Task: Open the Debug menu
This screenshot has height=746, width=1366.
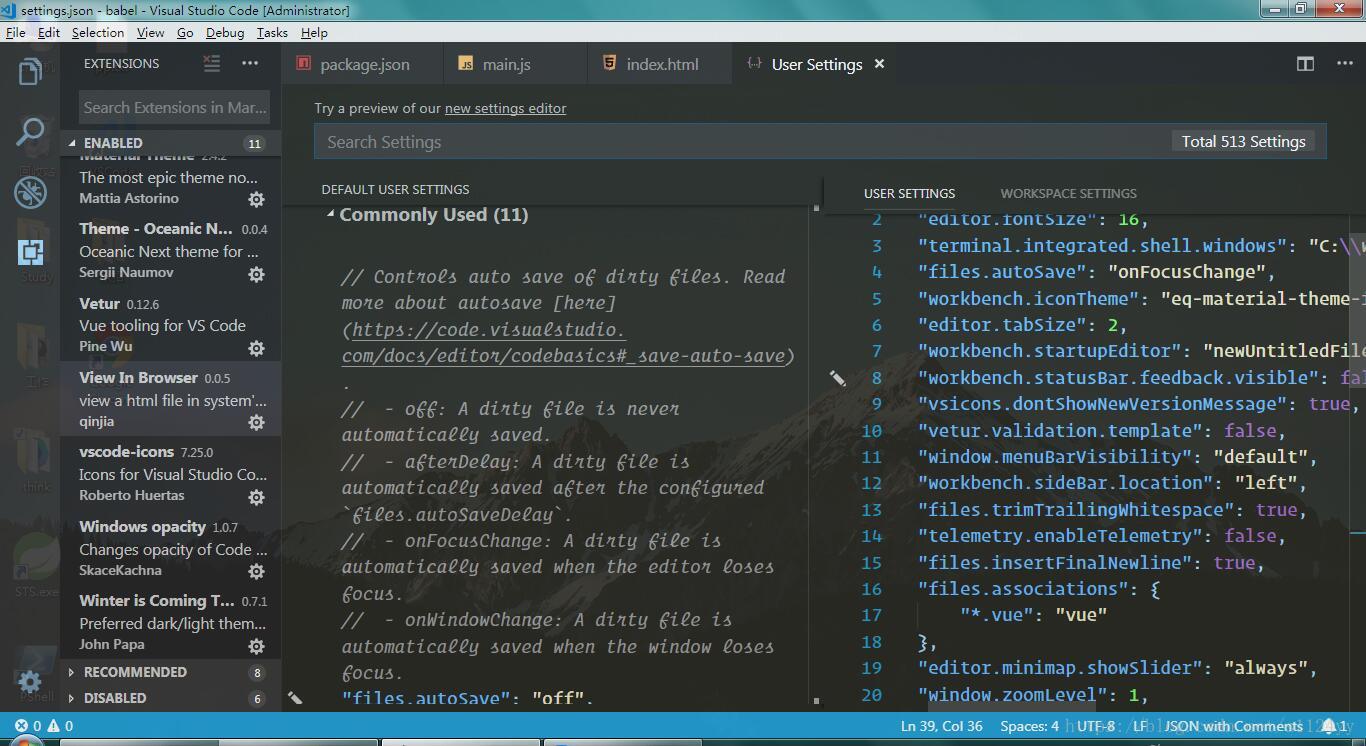Action: click(x=225, y=32)
